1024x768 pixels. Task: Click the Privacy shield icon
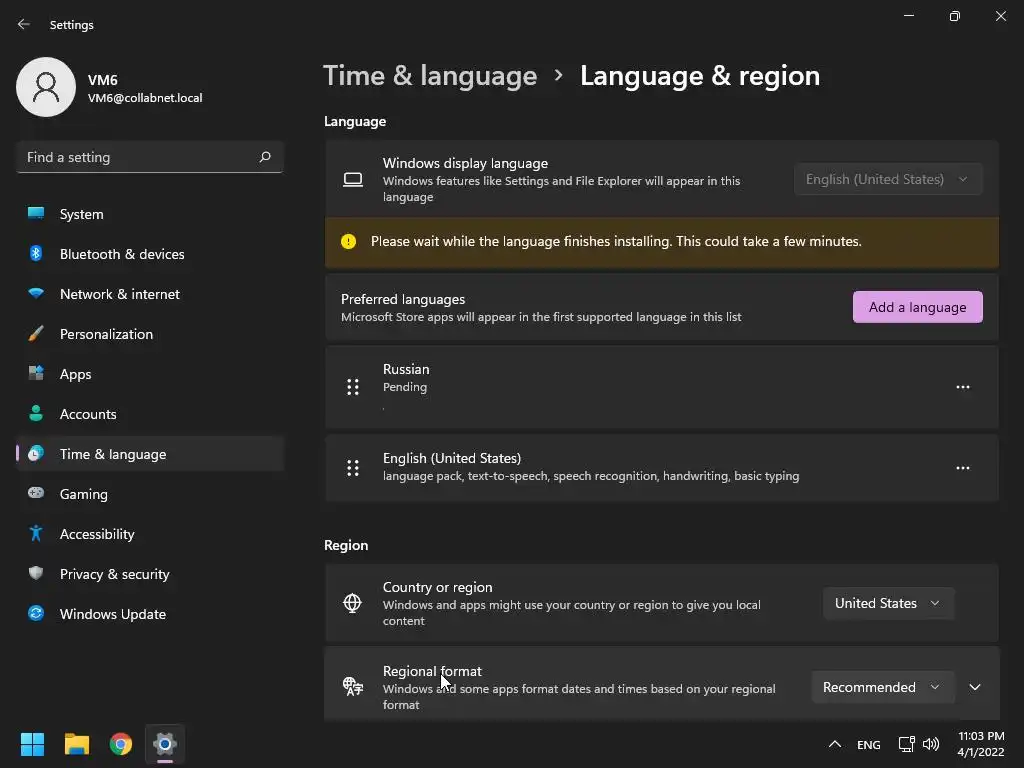(36, 573)
